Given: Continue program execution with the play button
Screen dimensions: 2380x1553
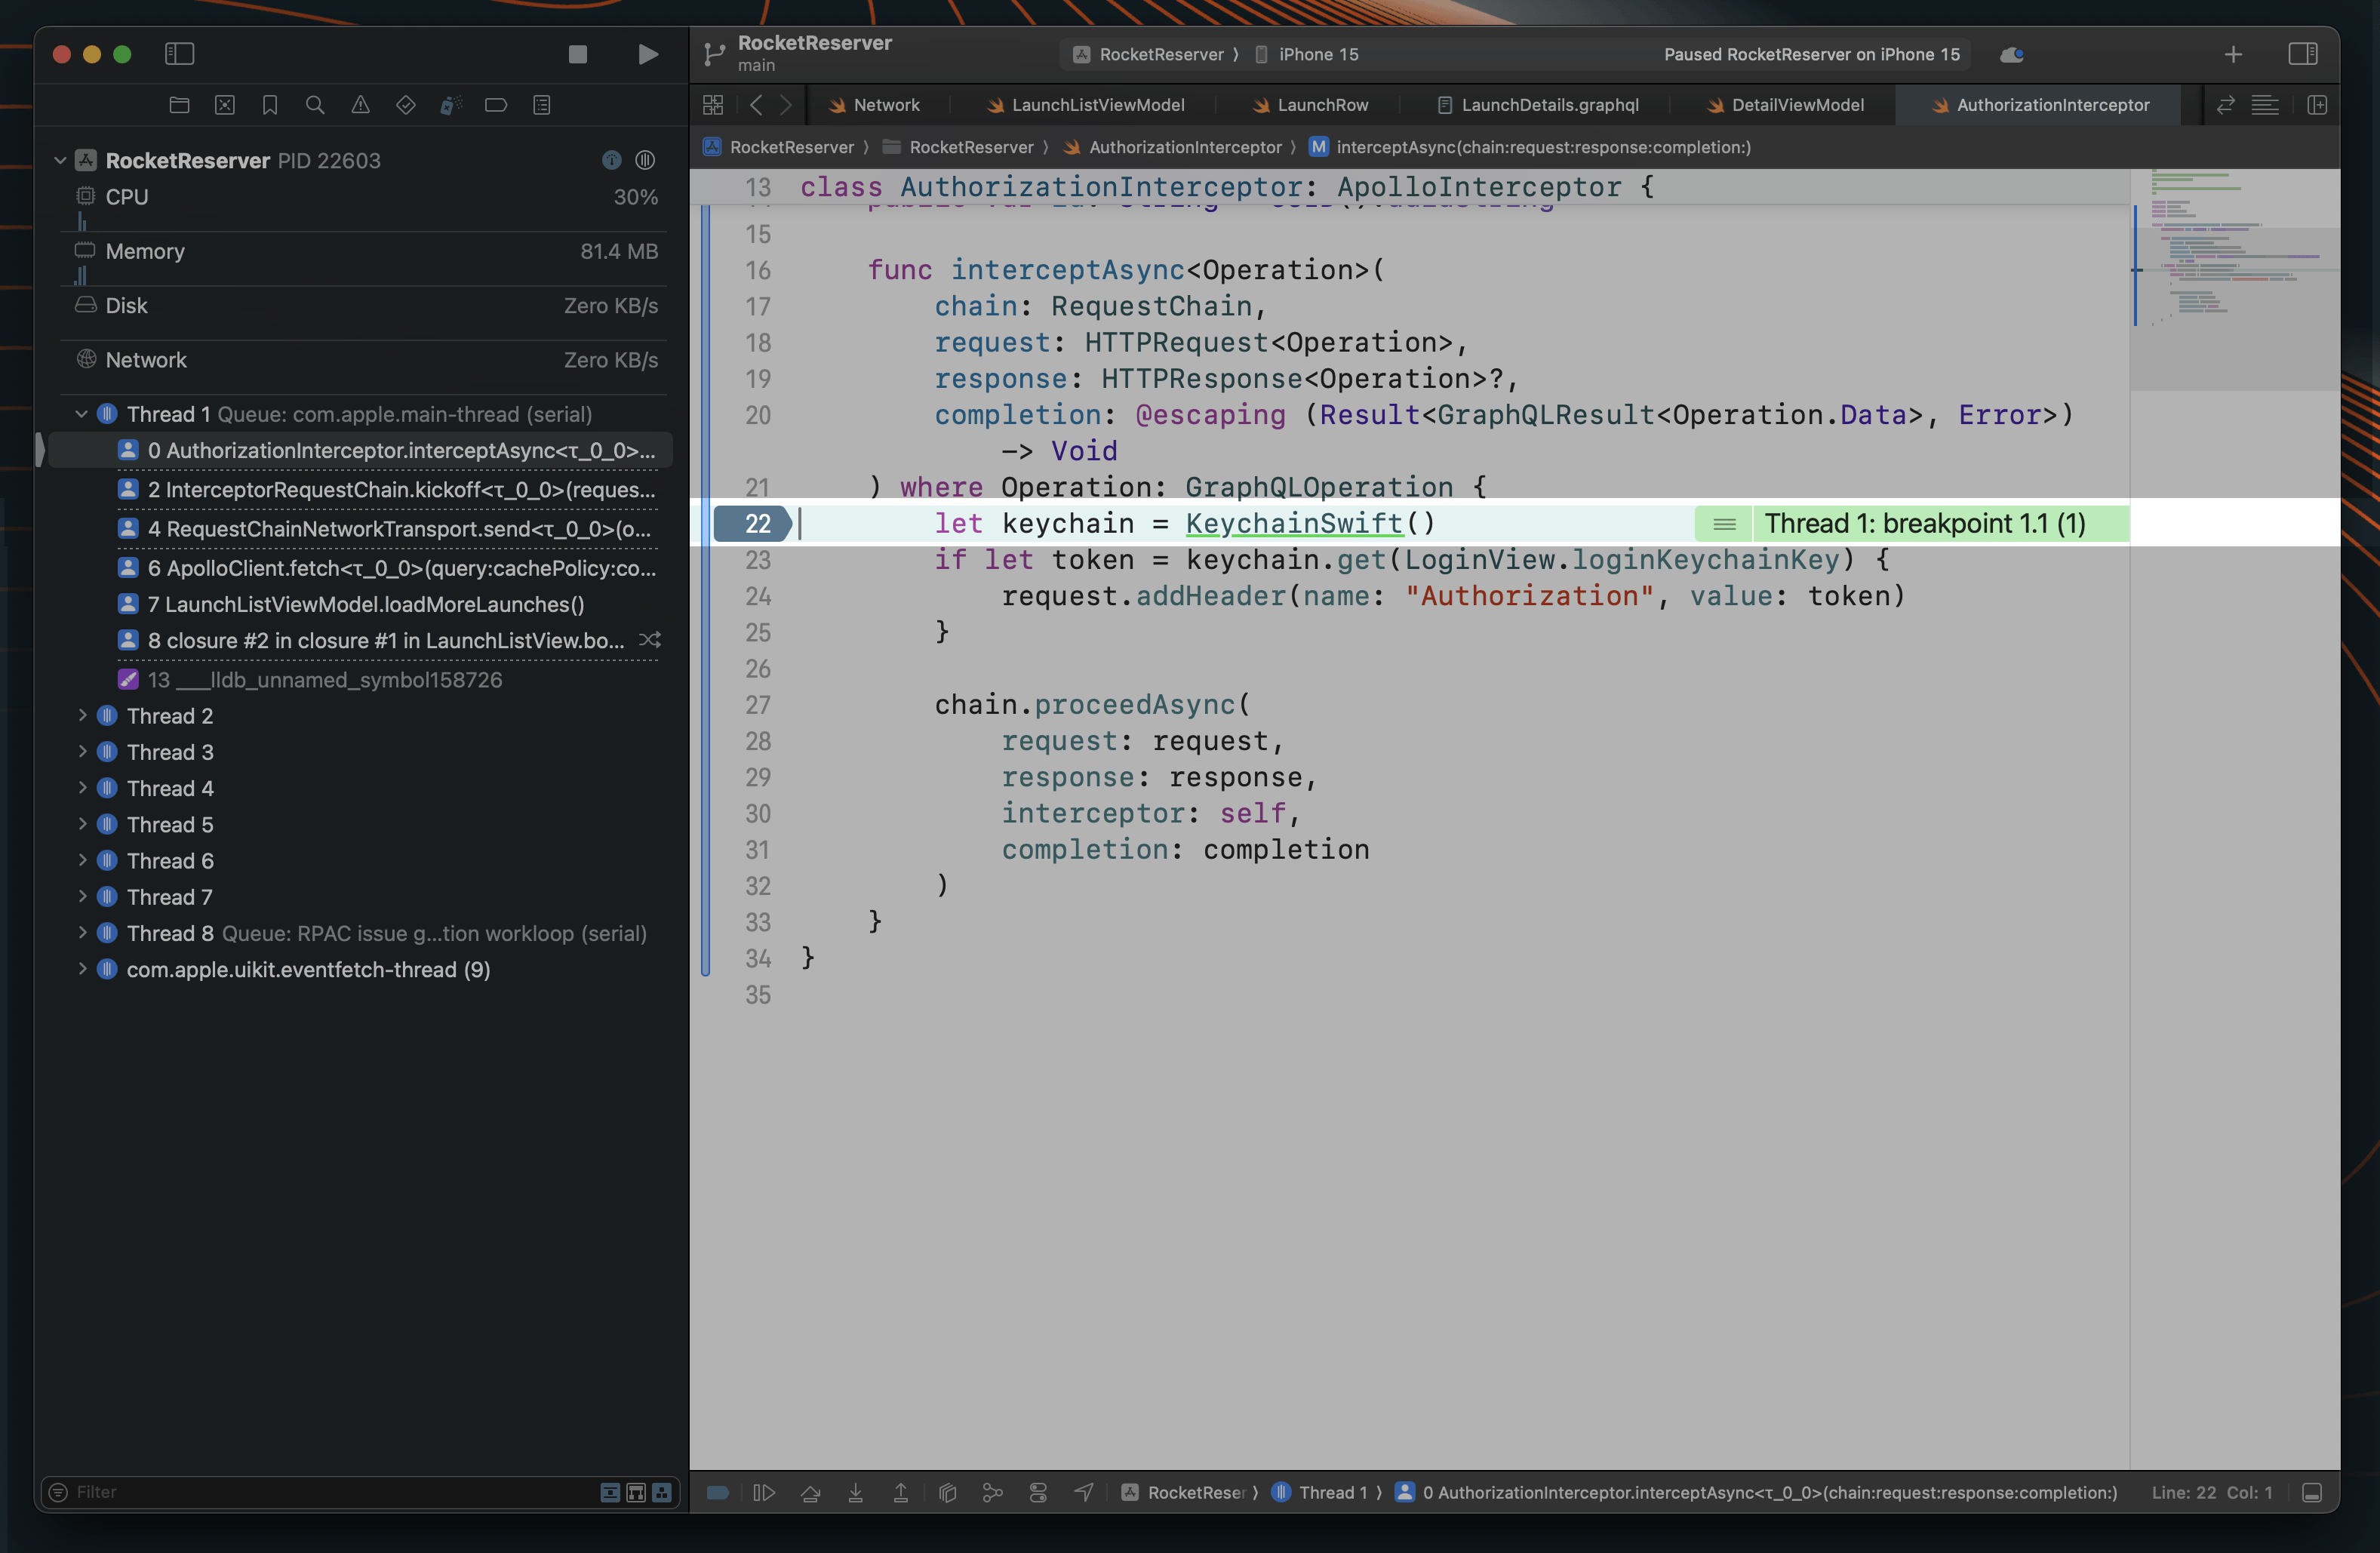Looking at the screenshot, I should (x=648, y=54).
